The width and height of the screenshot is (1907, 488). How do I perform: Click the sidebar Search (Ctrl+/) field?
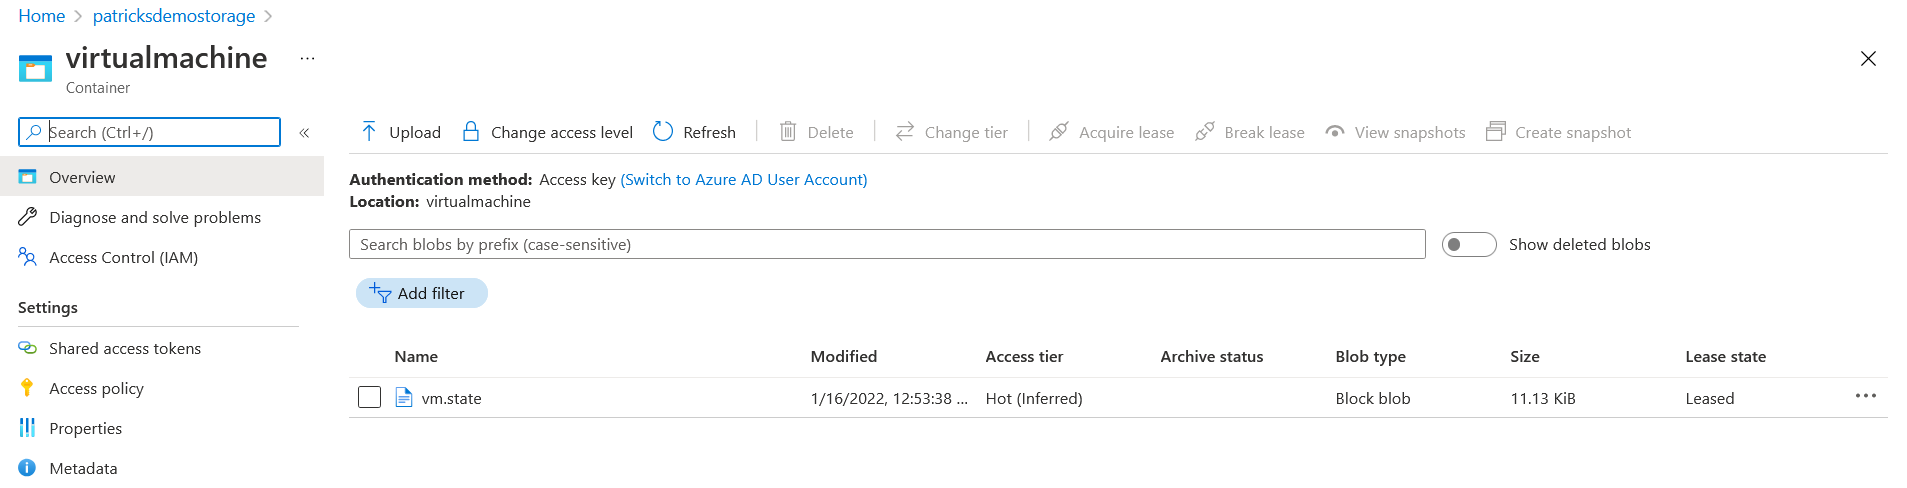click(150, 132)
